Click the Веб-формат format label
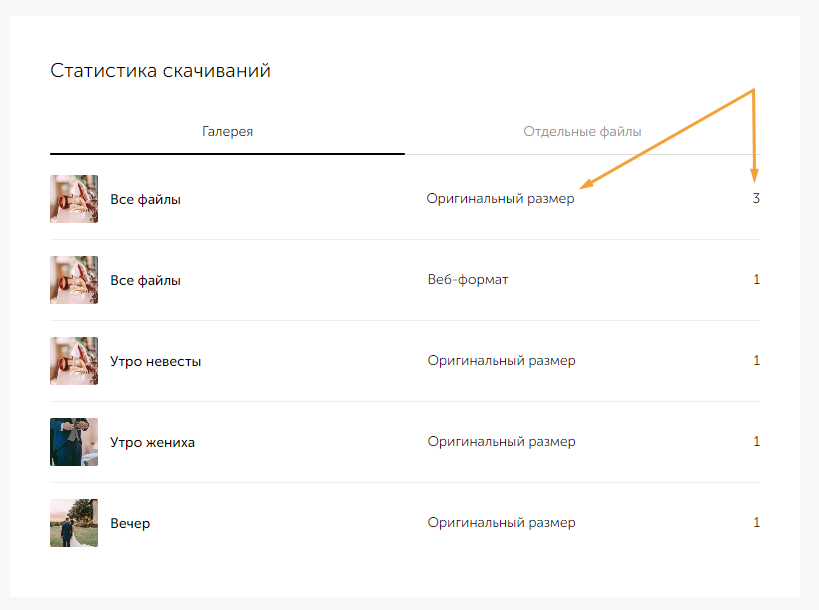 pos(467,280)
